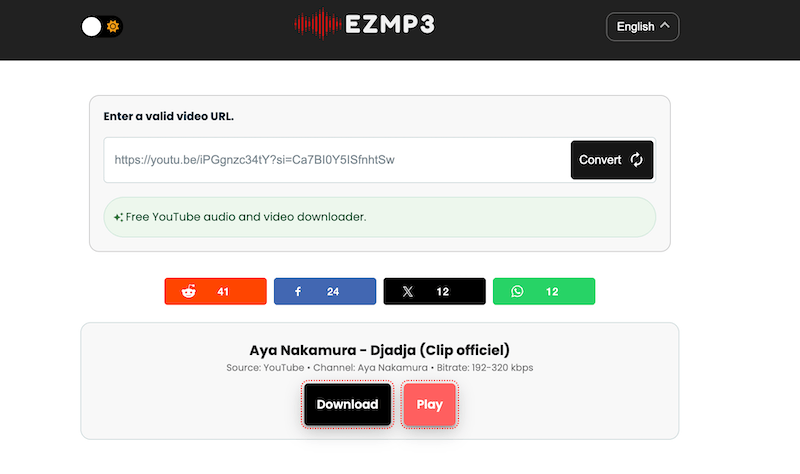Click the title 'Aya Nakamura - Djadja (Clip officiel)'
Viewport: 800px width, 474px height.
point(380,350)
